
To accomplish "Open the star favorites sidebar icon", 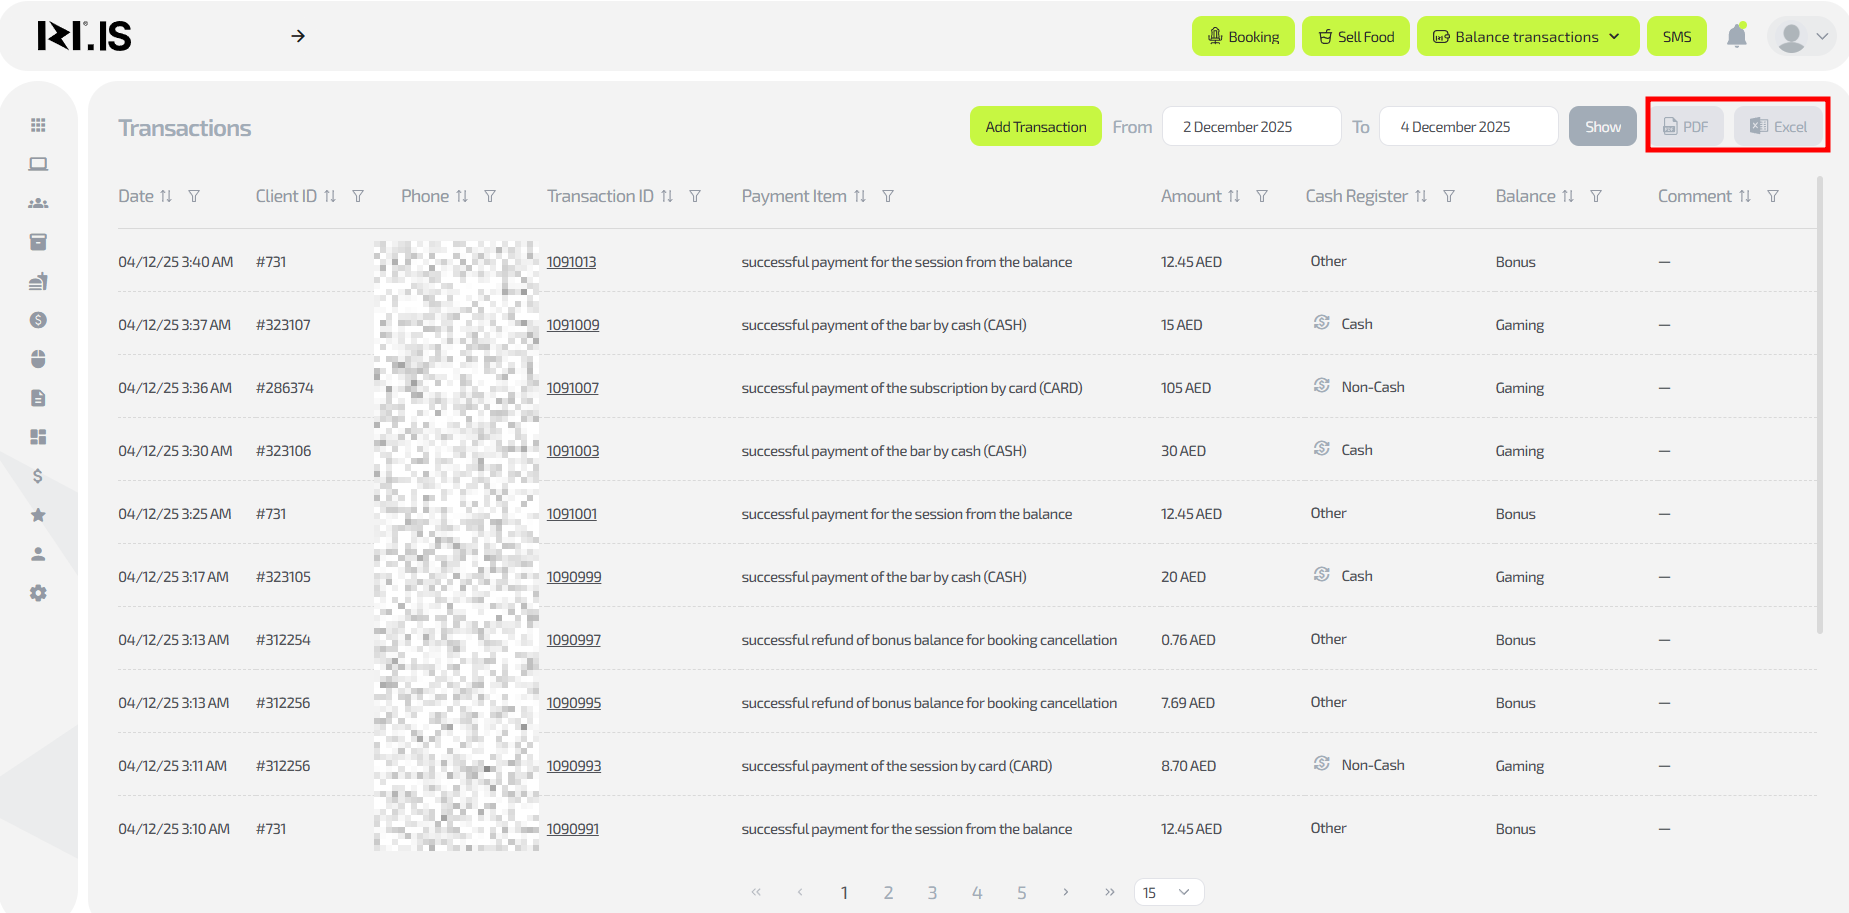I will [x=38, y=515].
